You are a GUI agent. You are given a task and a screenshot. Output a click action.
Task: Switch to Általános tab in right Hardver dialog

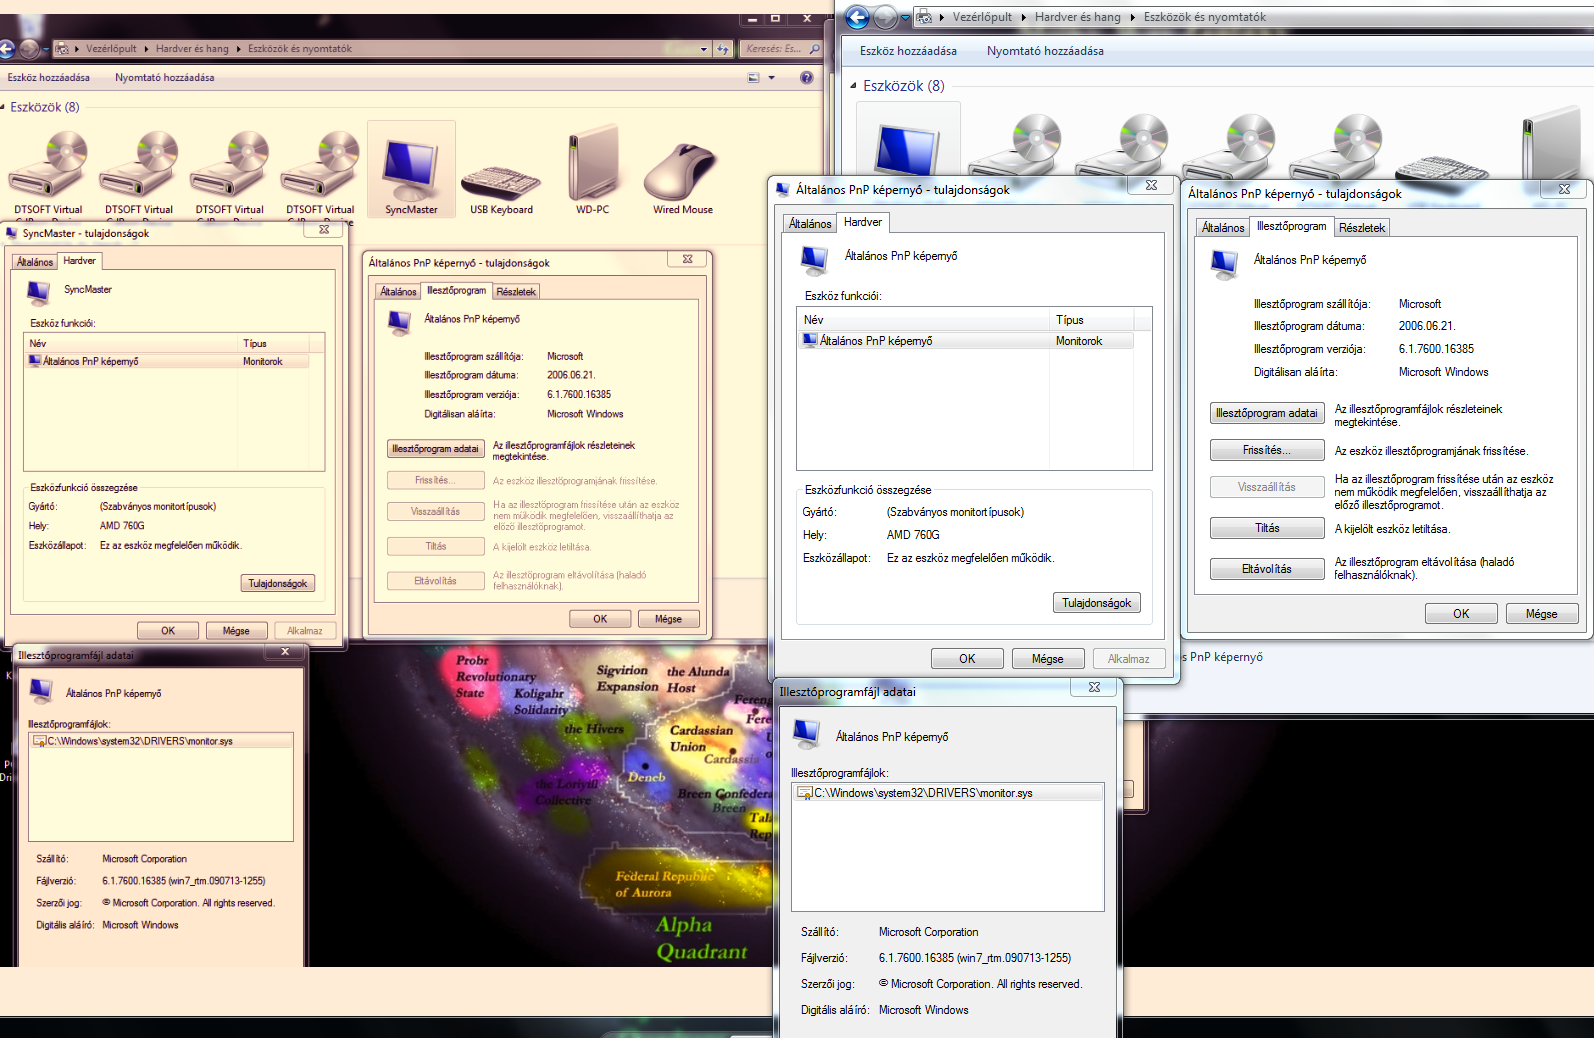tap(810, 224)
